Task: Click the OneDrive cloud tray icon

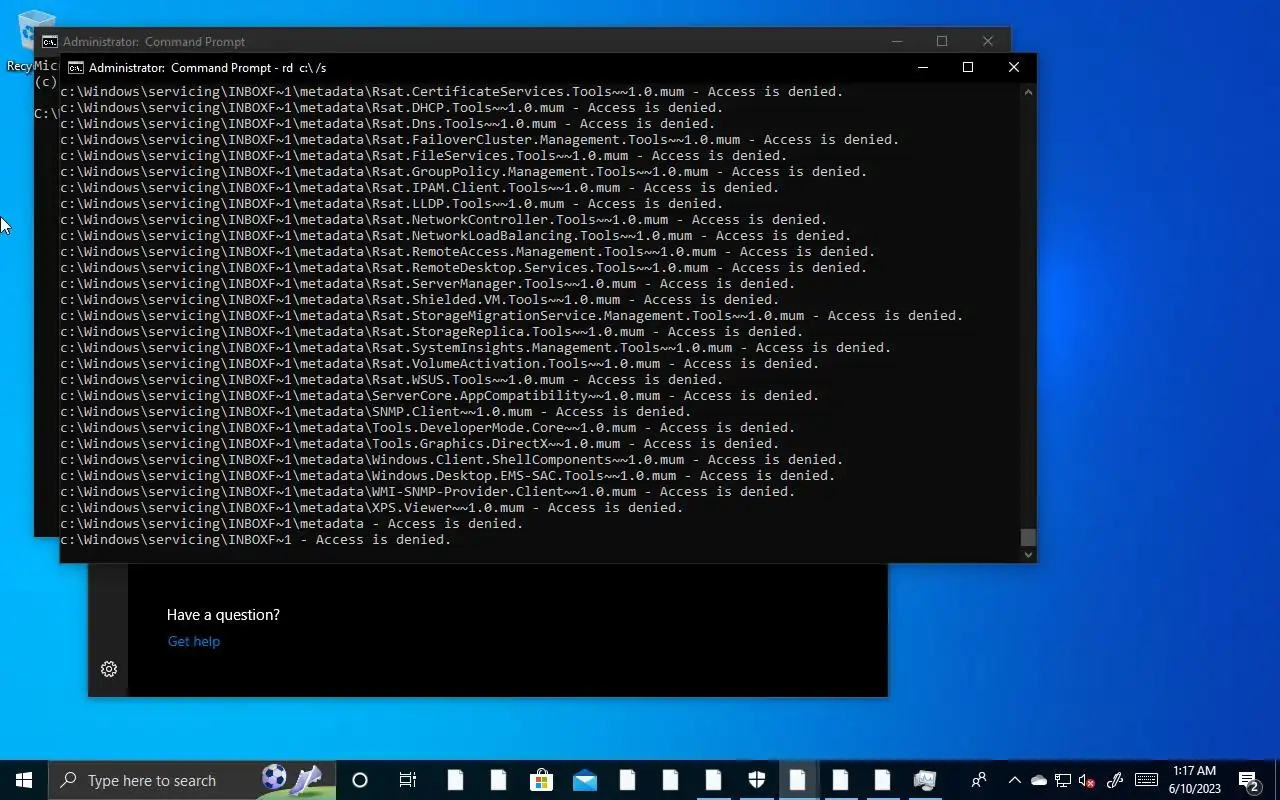Action: [1039, 780]
